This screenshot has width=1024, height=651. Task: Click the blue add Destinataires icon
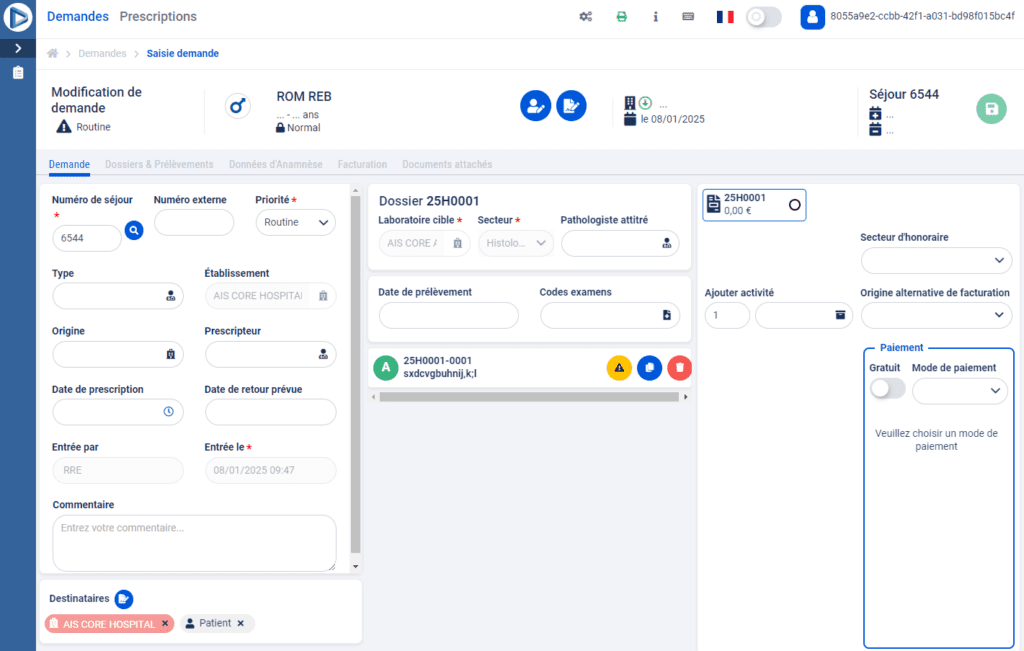click(x=123, y=599)
